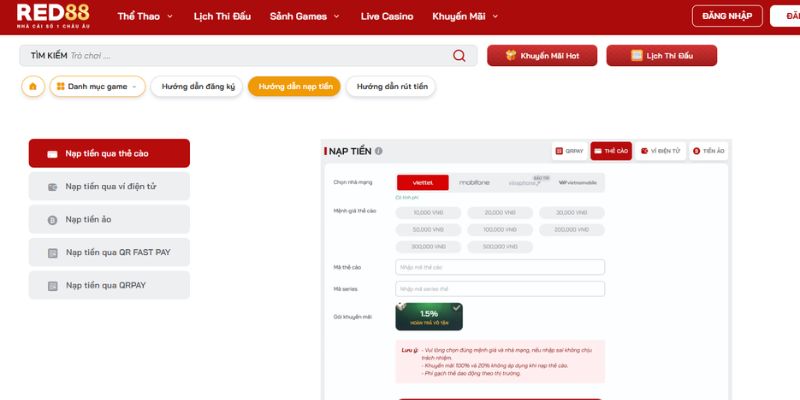
Task: Open the Live Casino menu item
Action: 387,16
